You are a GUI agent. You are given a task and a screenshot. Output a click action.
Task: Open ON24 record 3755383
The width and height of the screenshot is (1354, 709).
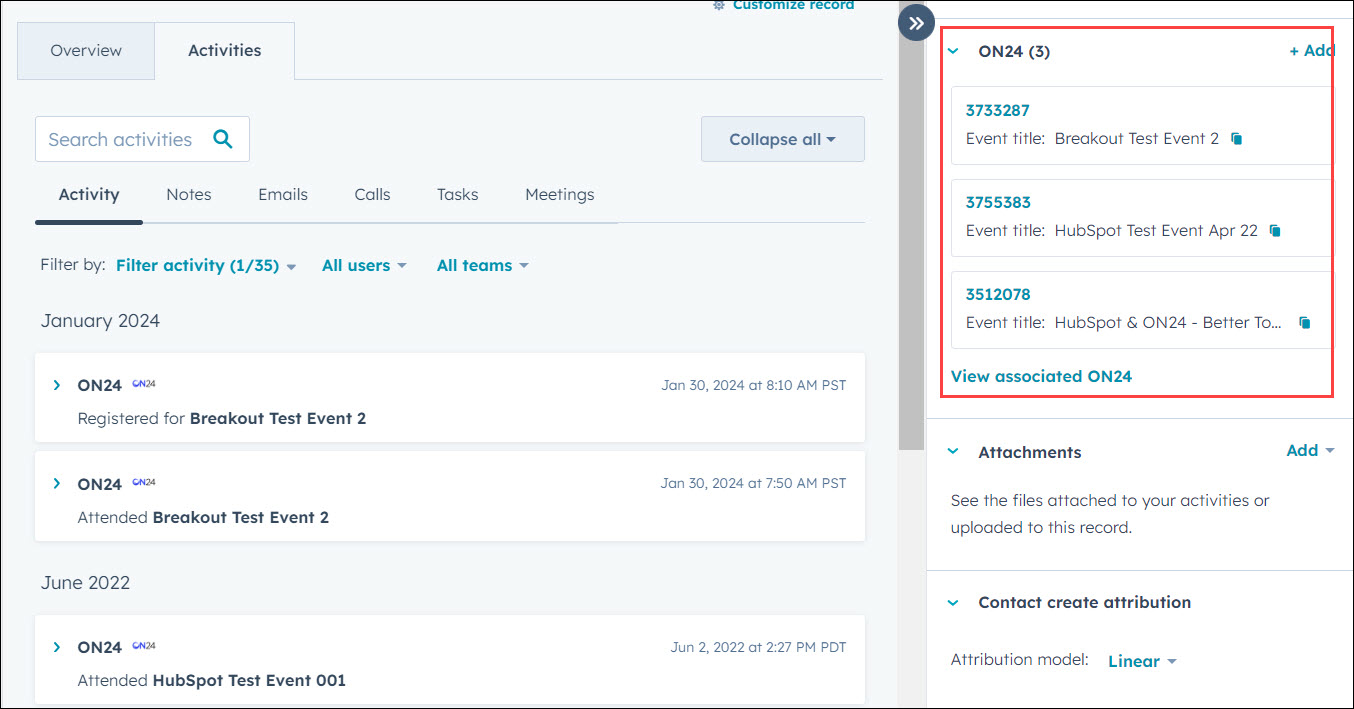click(x=998, y=203)
